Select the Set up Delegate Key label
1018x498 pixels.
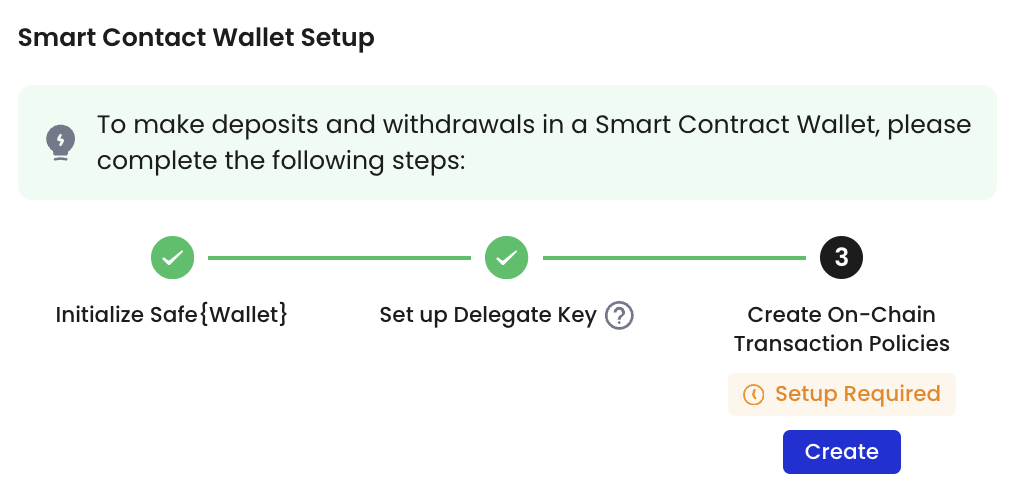[488, 316]
